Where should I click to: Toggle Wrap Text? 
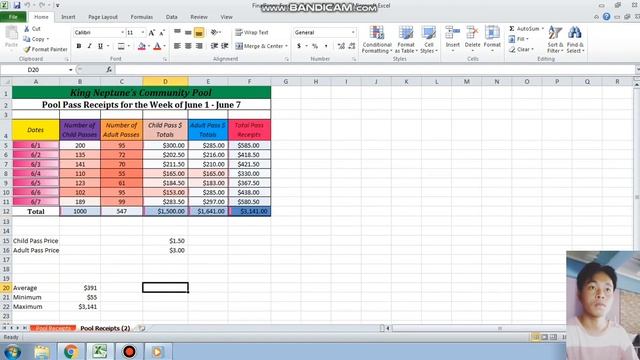252,32
